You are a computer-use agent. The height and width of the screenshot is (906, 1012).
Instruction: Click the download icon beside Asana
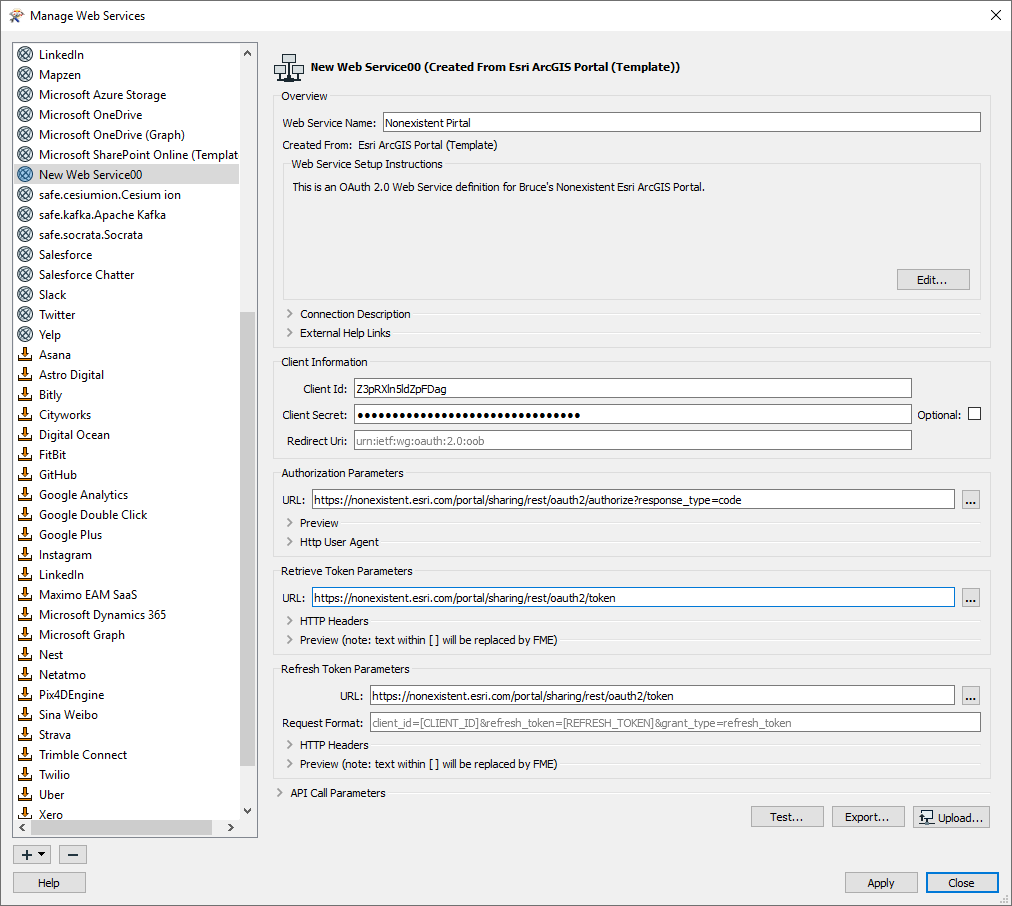pos(25,354)
